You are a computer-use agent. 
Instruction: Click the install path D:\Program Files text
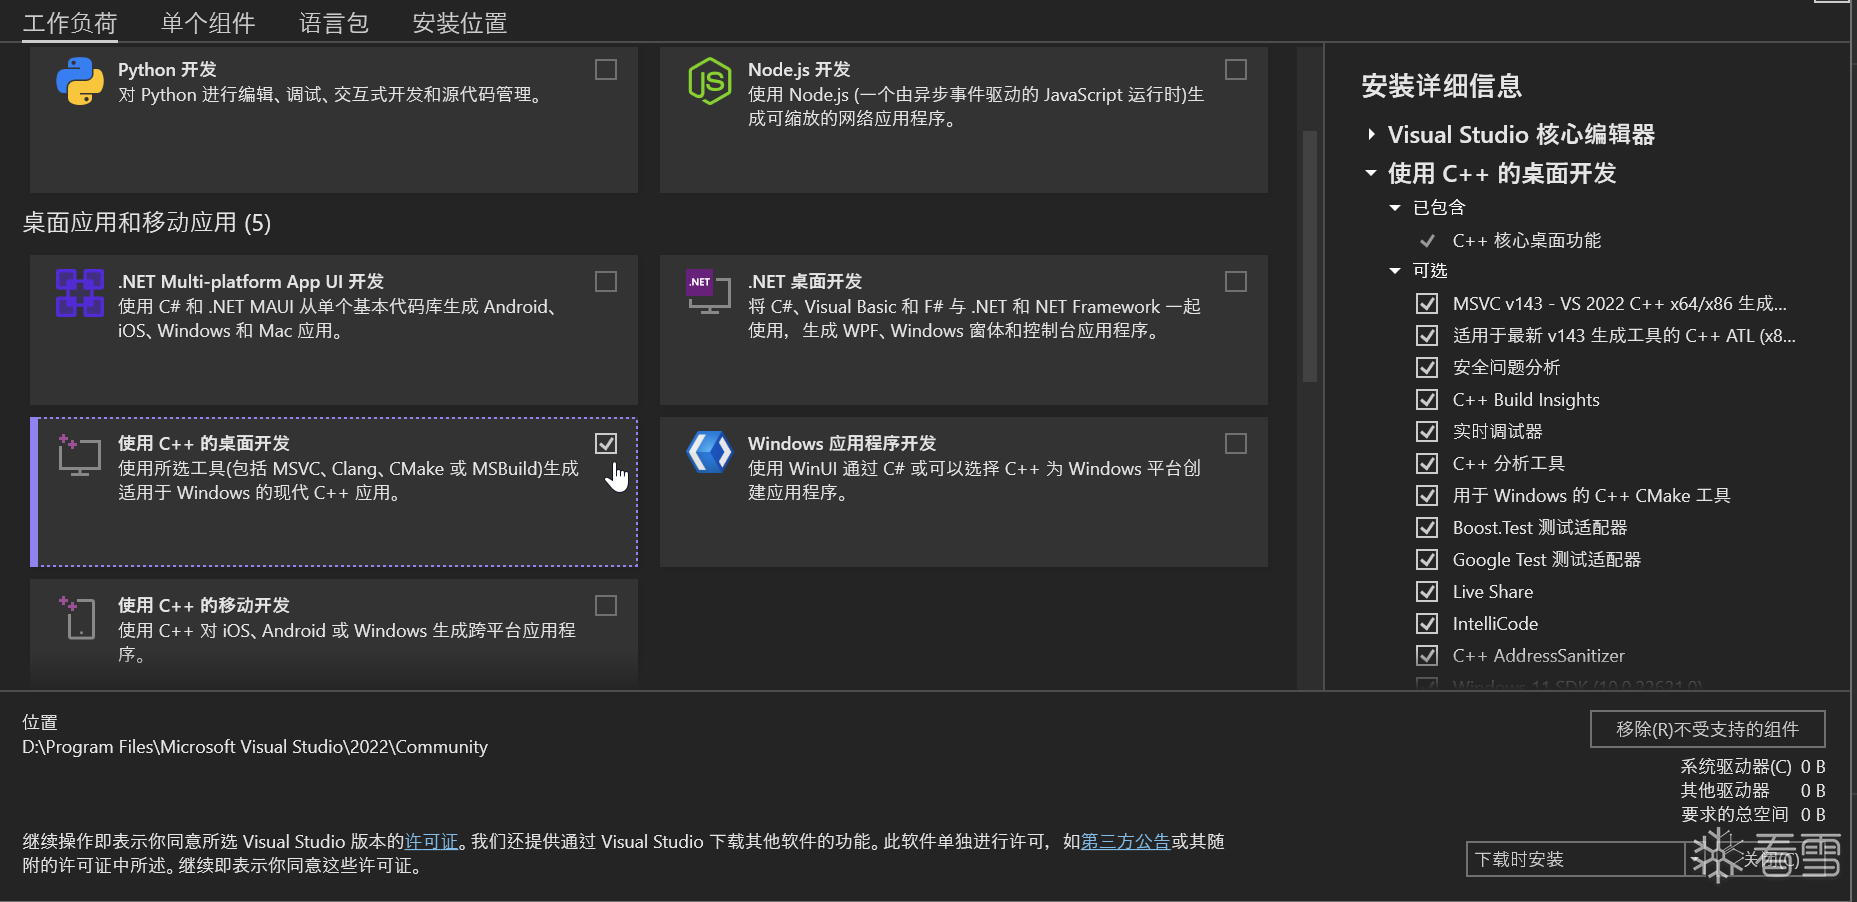tap(255, 747)
